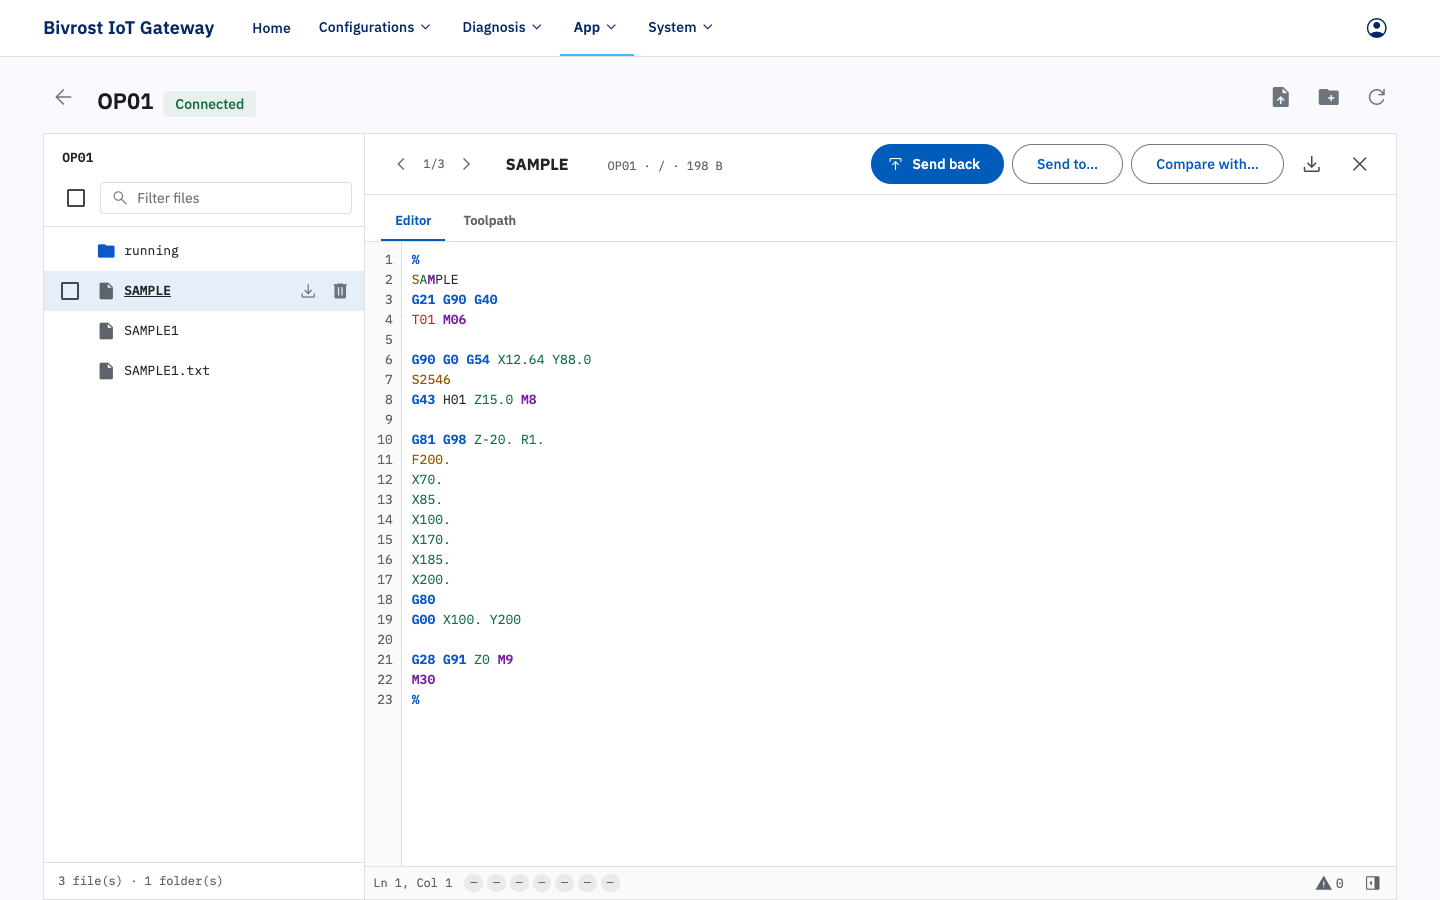Click the Connected status badge
The width and height of the screenshot is (1440, 900).
pos(209,104)
